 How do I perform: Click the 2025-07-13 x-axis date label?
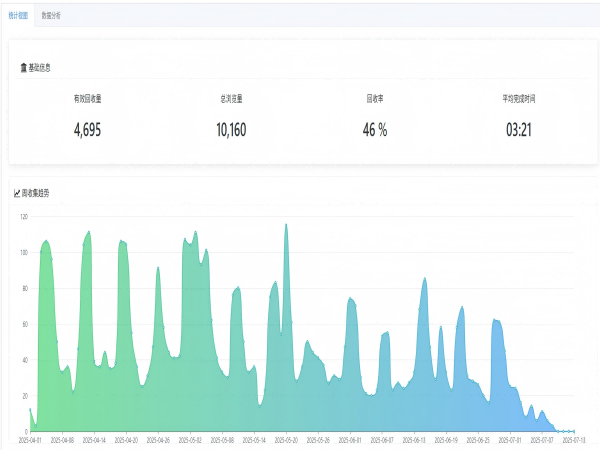point(573,439)
